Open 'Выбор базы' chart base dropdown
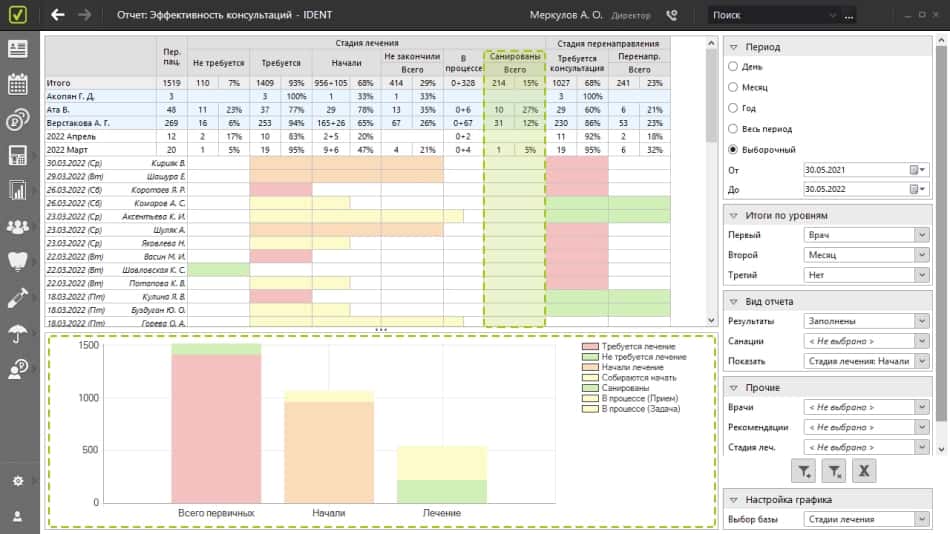950x534 pixels. [x=865, y=519]
